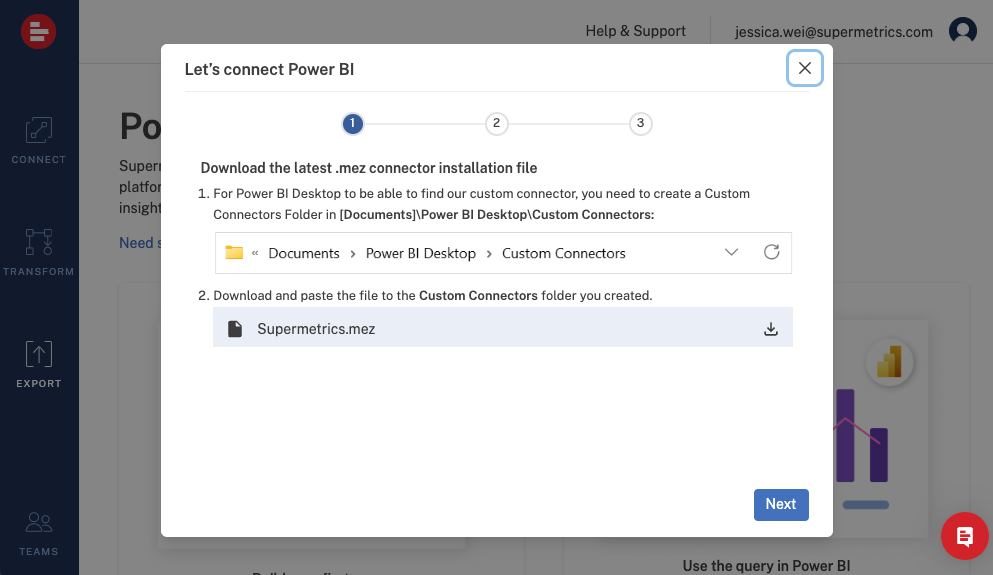Open the Teams section in the sidebar
Screen dimensions: 993x575
tap(39, 534)
